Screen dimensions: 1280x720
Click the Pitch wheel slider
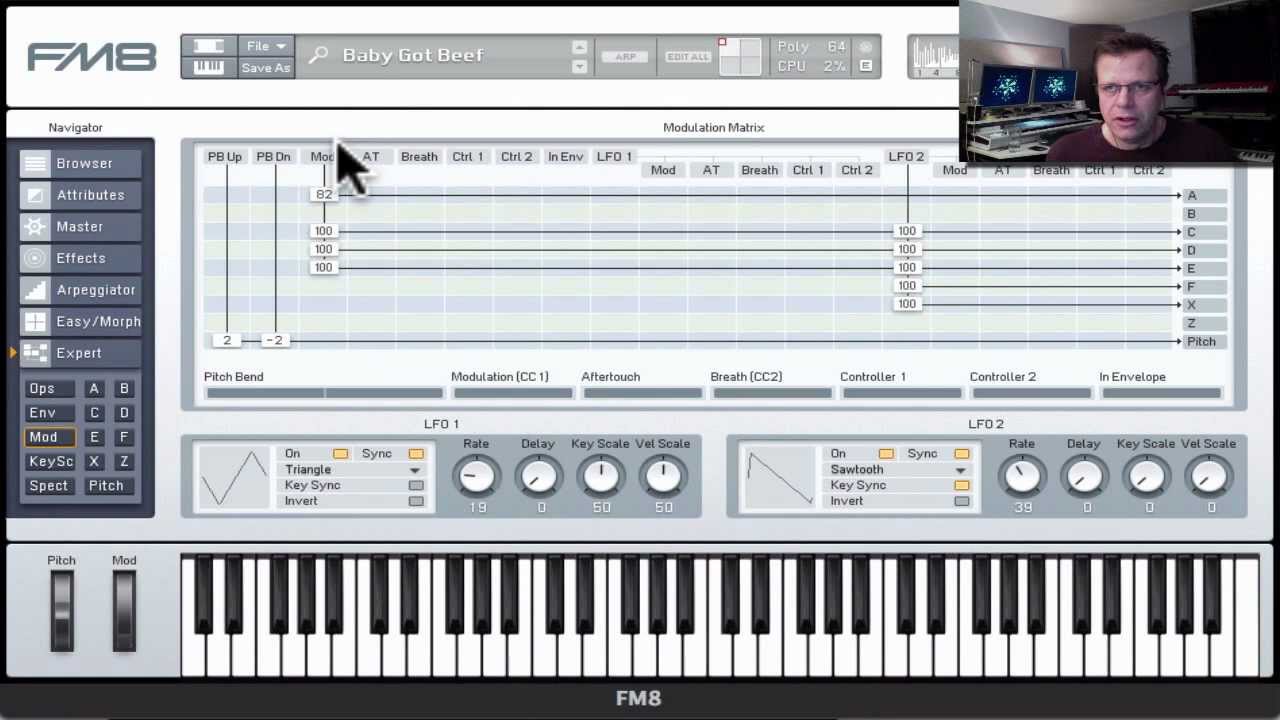coord(62,611)
